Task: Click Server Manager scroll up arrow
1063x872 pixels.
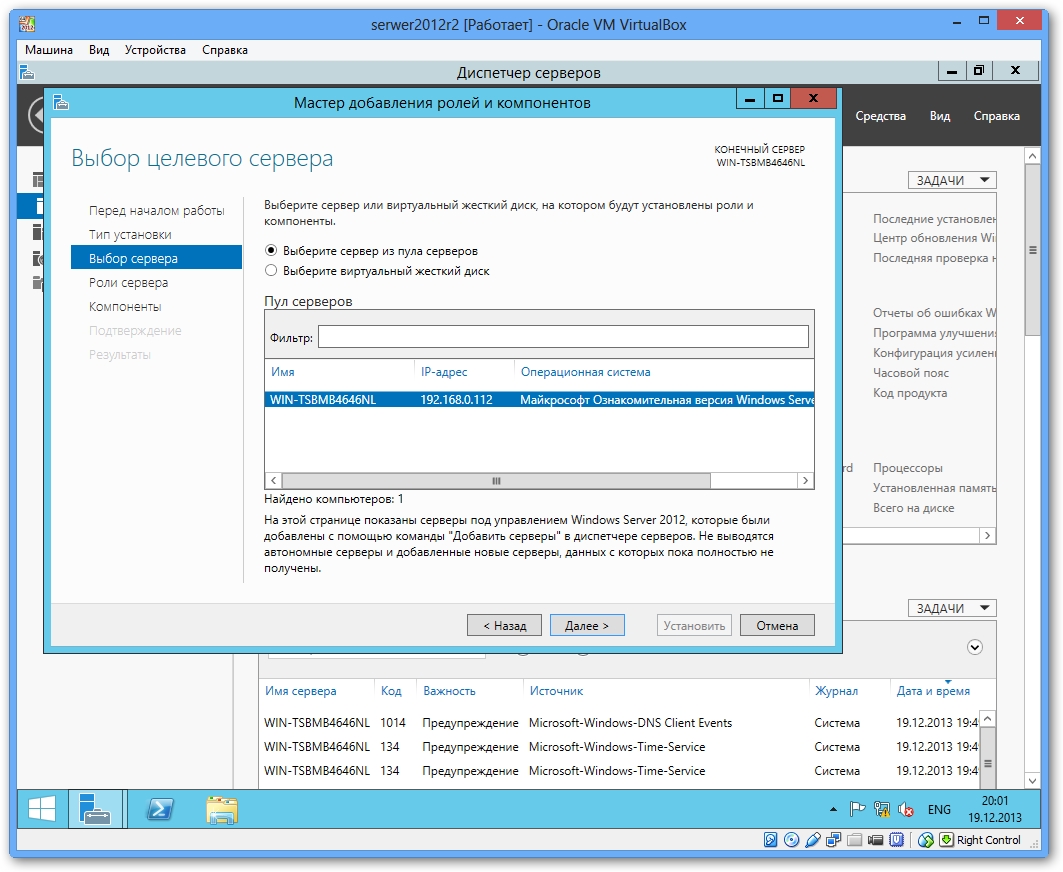Action: 1032,157
